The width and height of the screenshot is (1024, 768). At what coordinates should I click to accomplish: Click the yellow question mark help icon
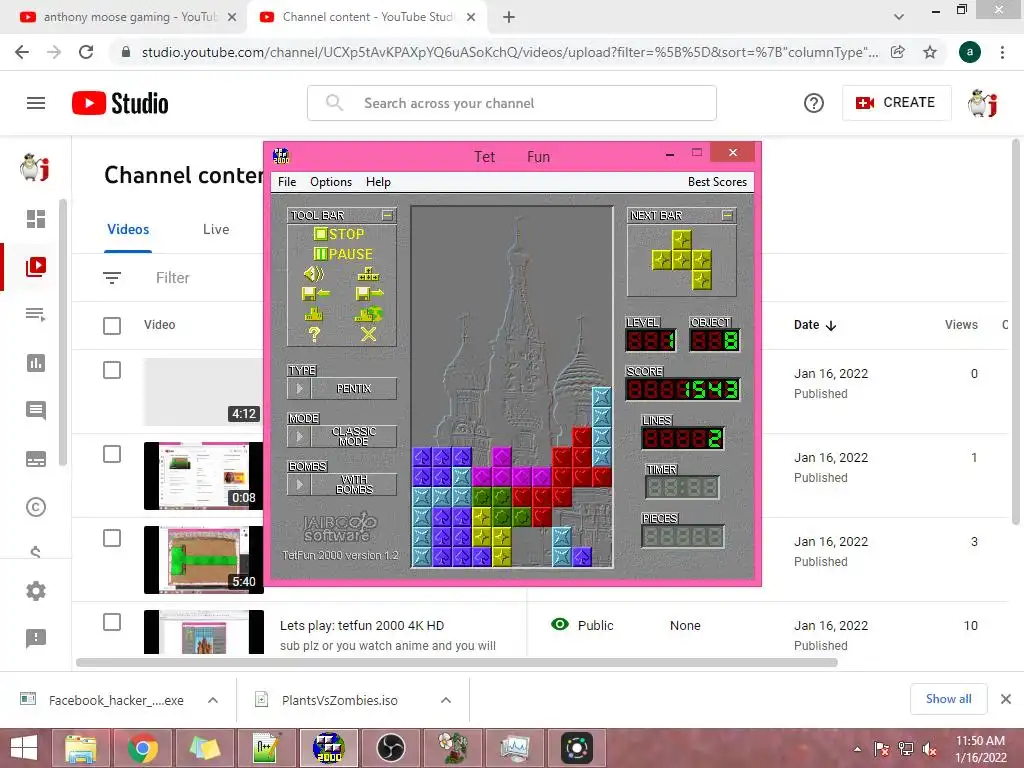coord(314,334)
